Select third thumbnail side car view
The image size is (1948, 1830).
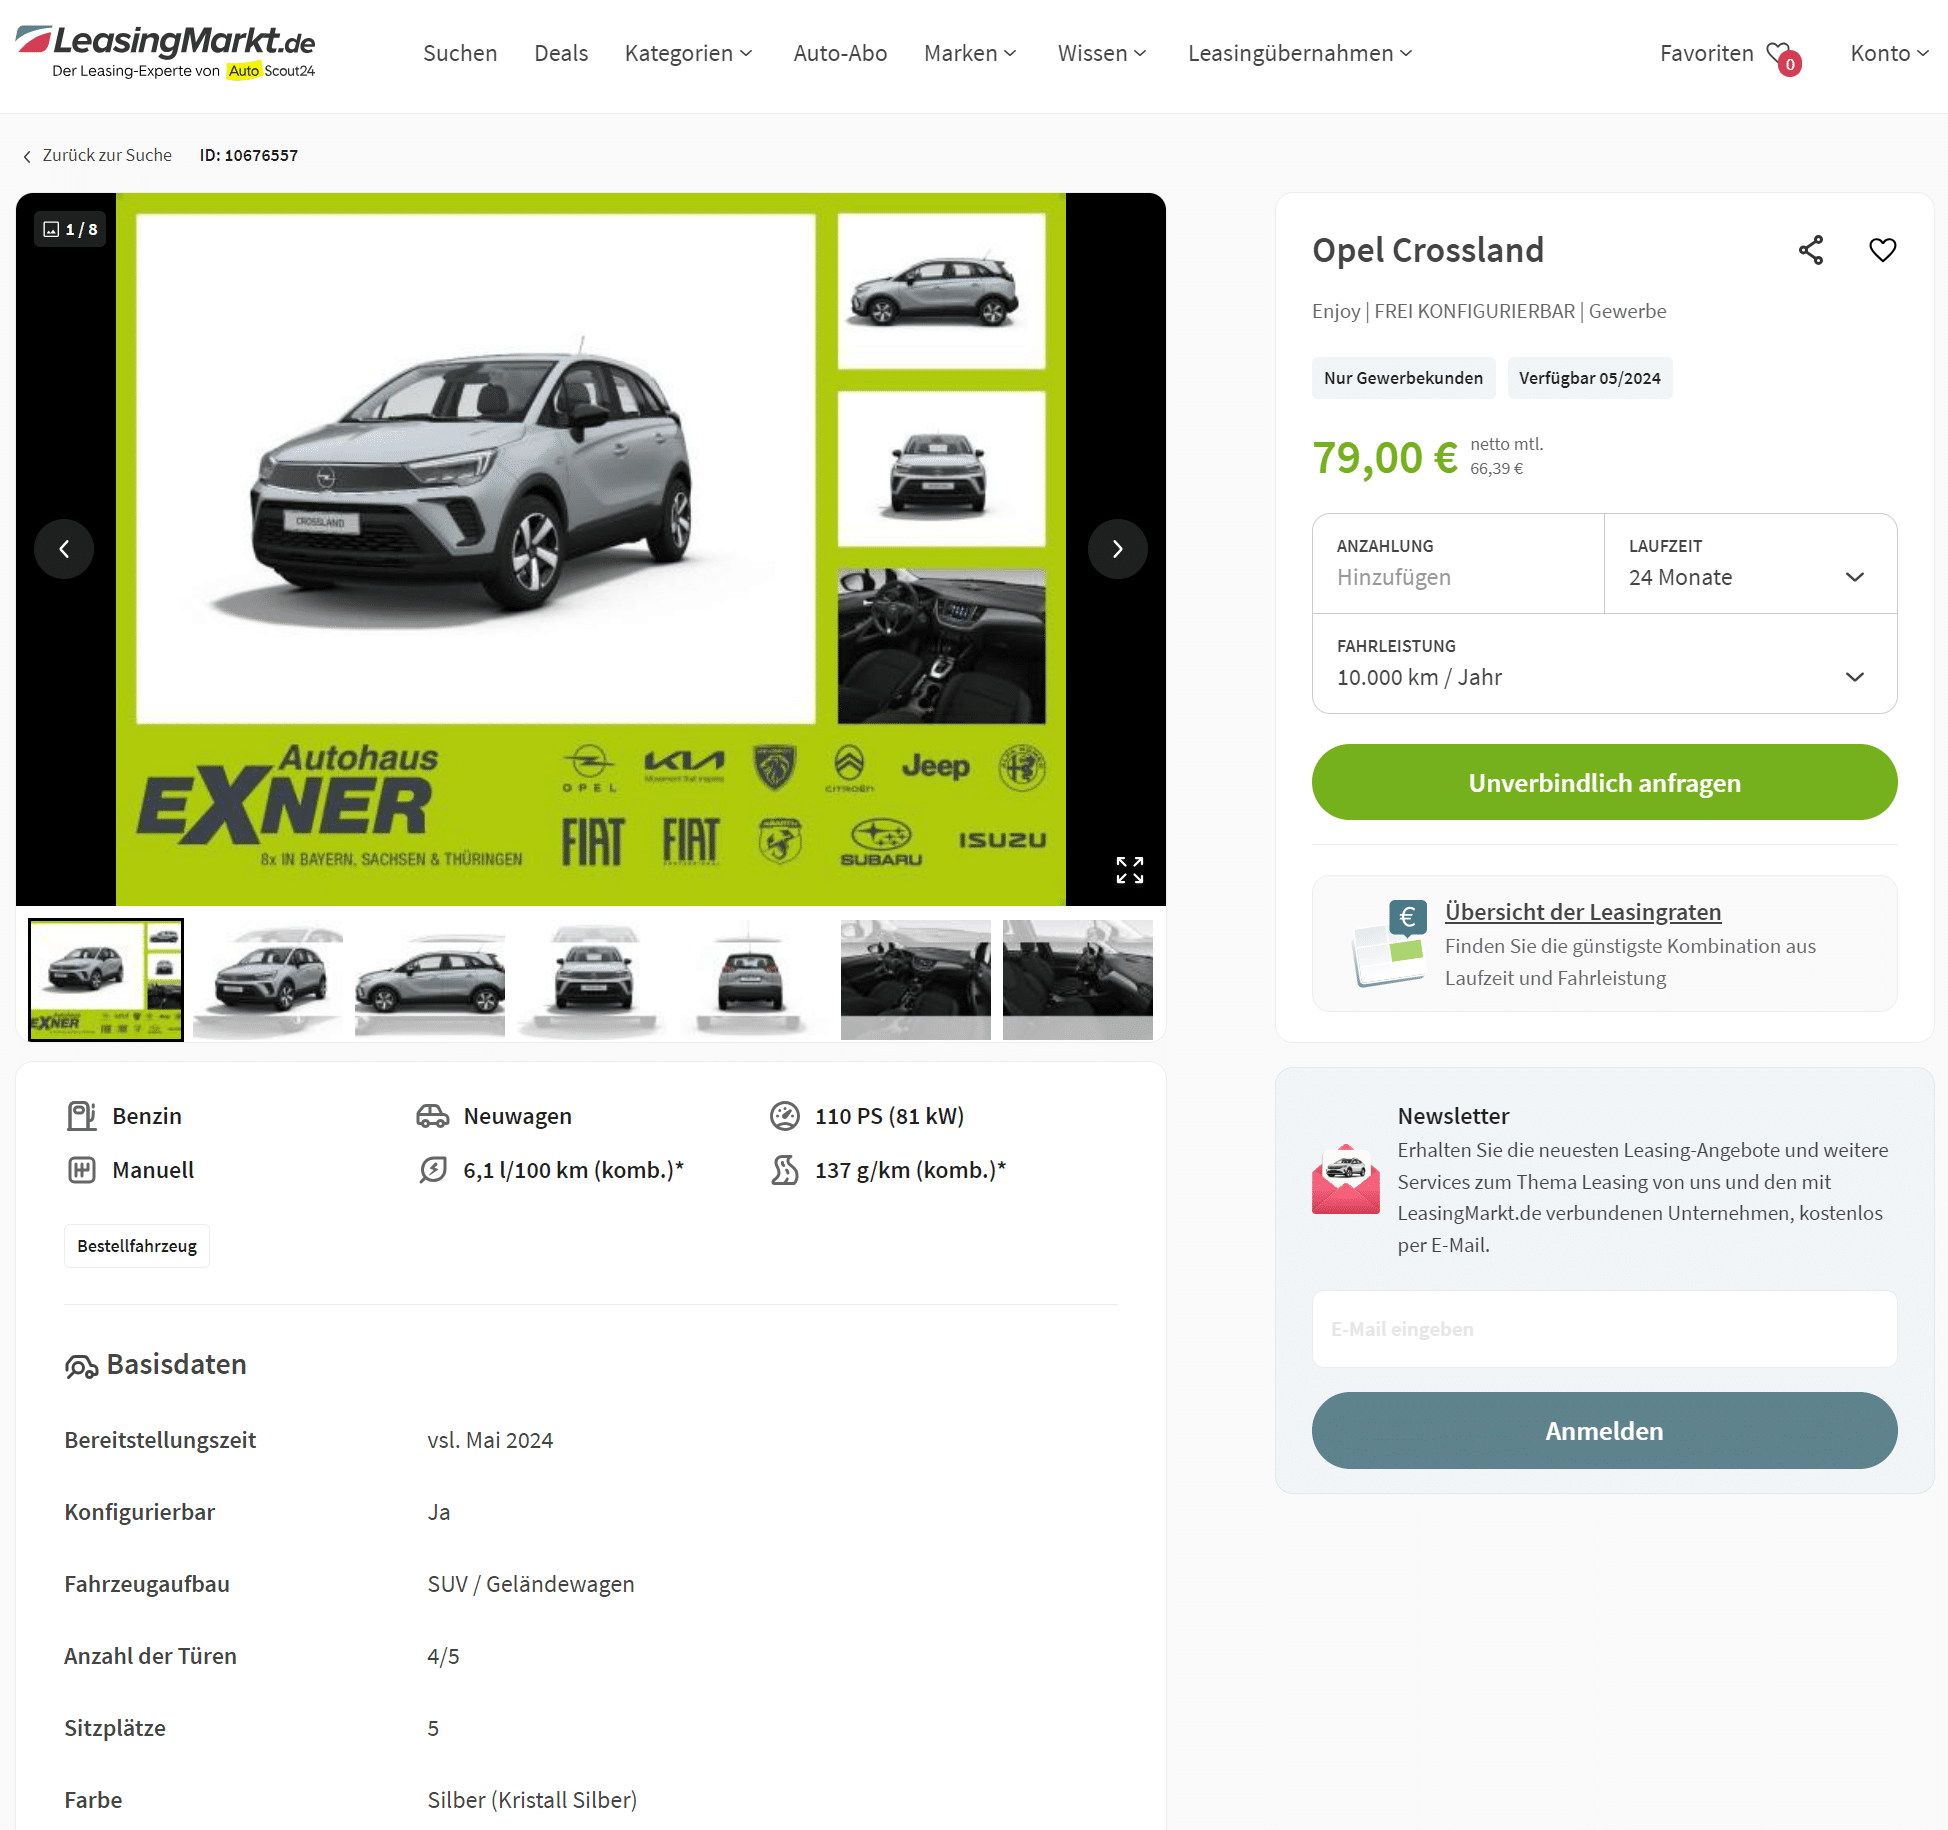(430, 980)
